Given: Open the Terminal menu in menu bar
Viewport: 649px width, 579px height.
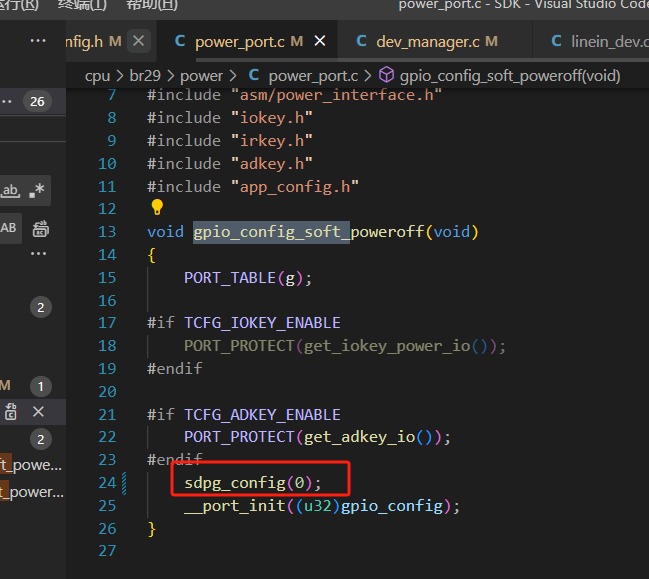Looking at the screenshot, I should (x=82, y=5).
